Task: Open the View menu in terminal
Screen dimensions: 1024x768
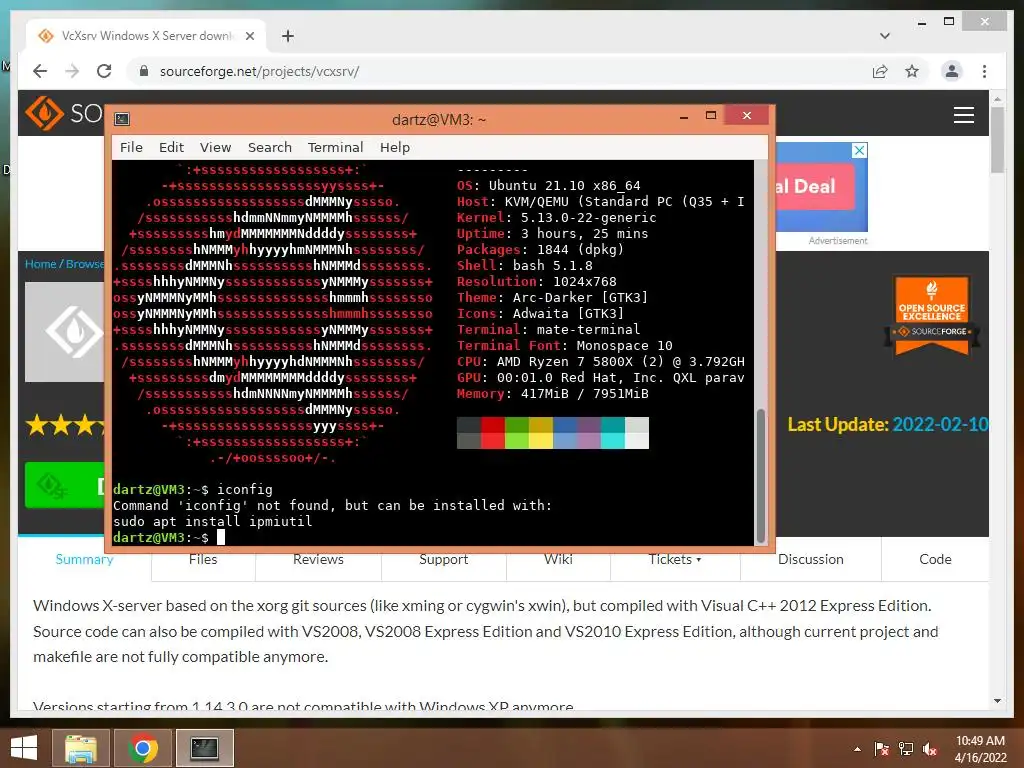Action: click(216, 148)
